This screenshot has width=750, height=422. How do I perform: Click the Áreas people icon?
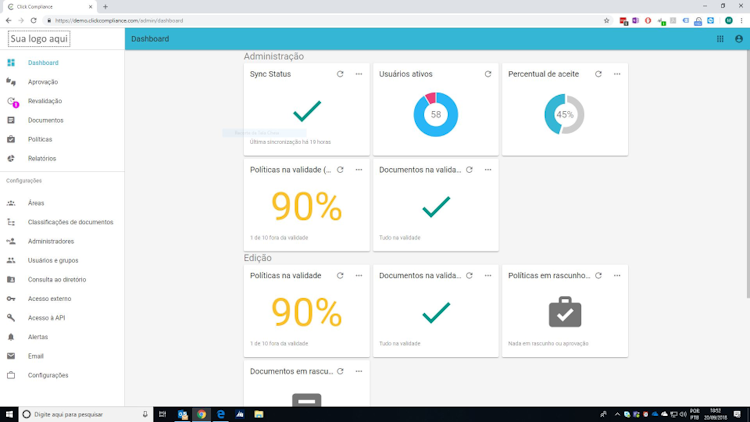point(11,203)
